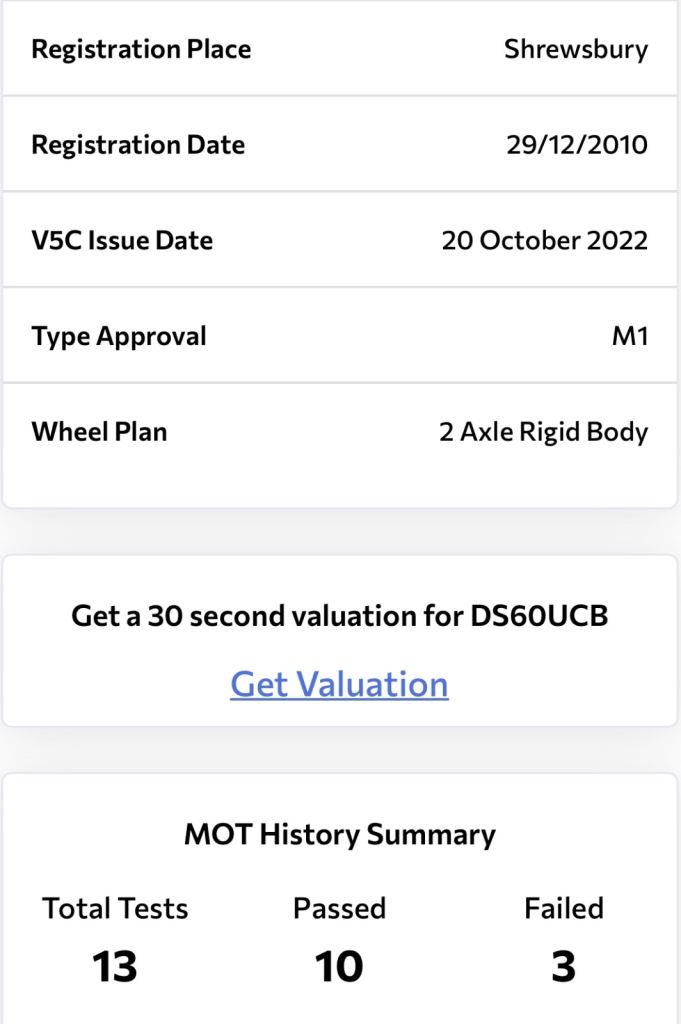Select the Shrewsbury registration place value

(575, 49)
